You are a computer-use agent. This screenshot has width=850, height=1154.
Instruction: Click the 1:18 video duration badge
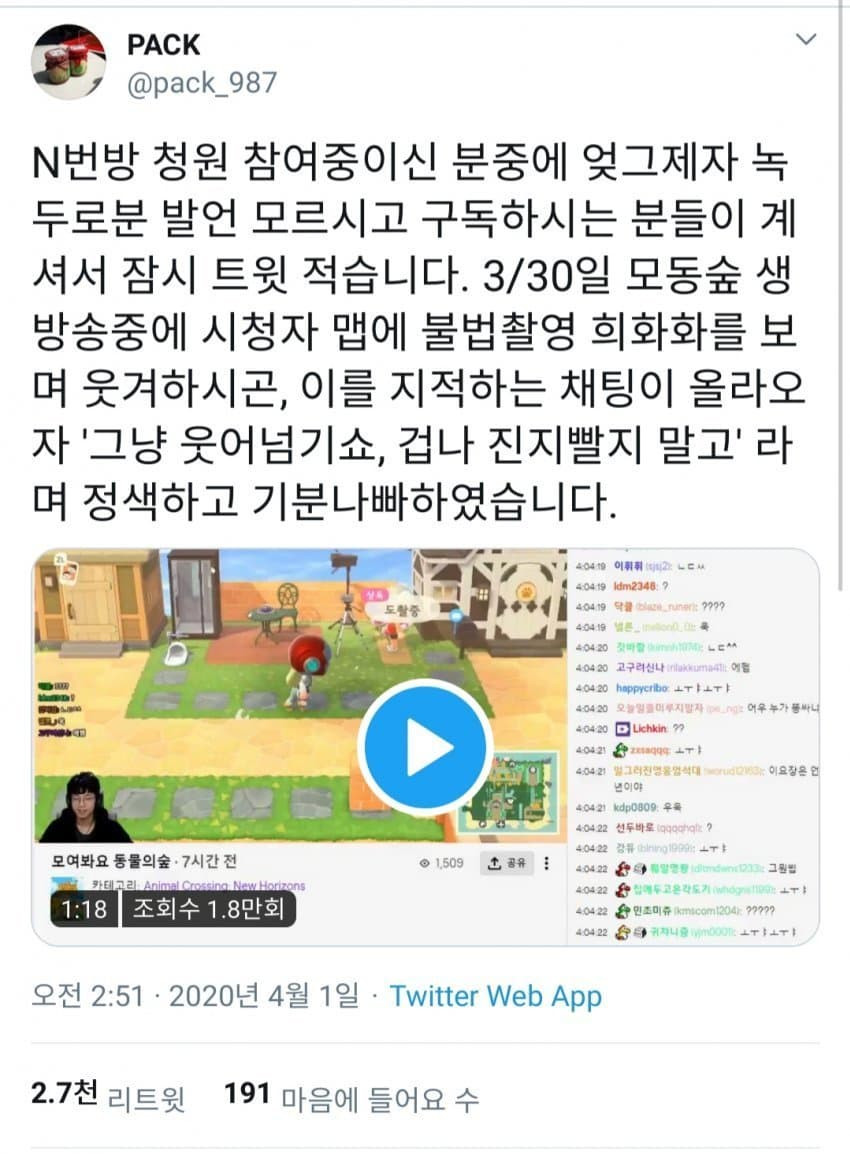84,910
